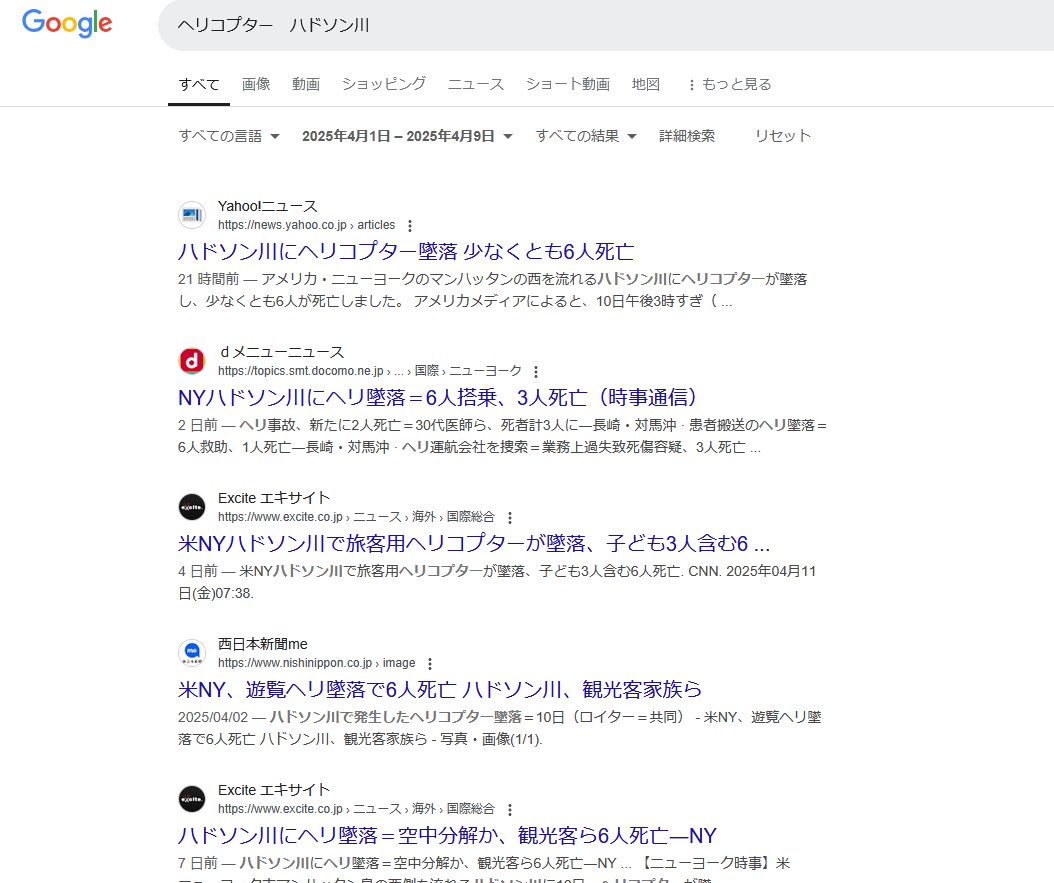
Task: Open the ショート動画 tab
Action: point(568,84)
